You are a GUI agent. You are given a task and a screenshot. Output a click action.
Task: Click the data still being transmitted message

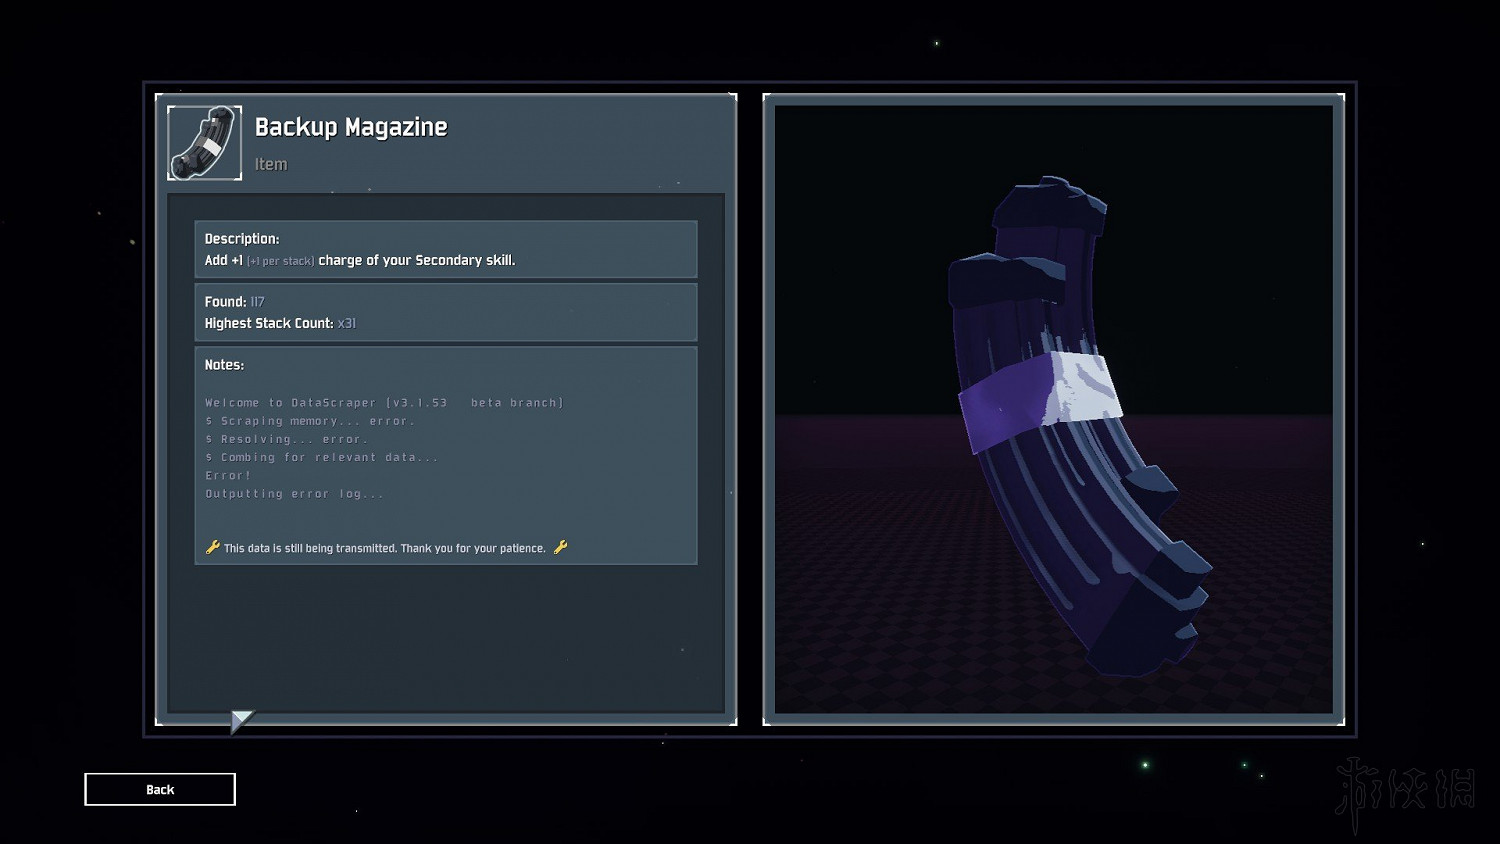(384, 548)
